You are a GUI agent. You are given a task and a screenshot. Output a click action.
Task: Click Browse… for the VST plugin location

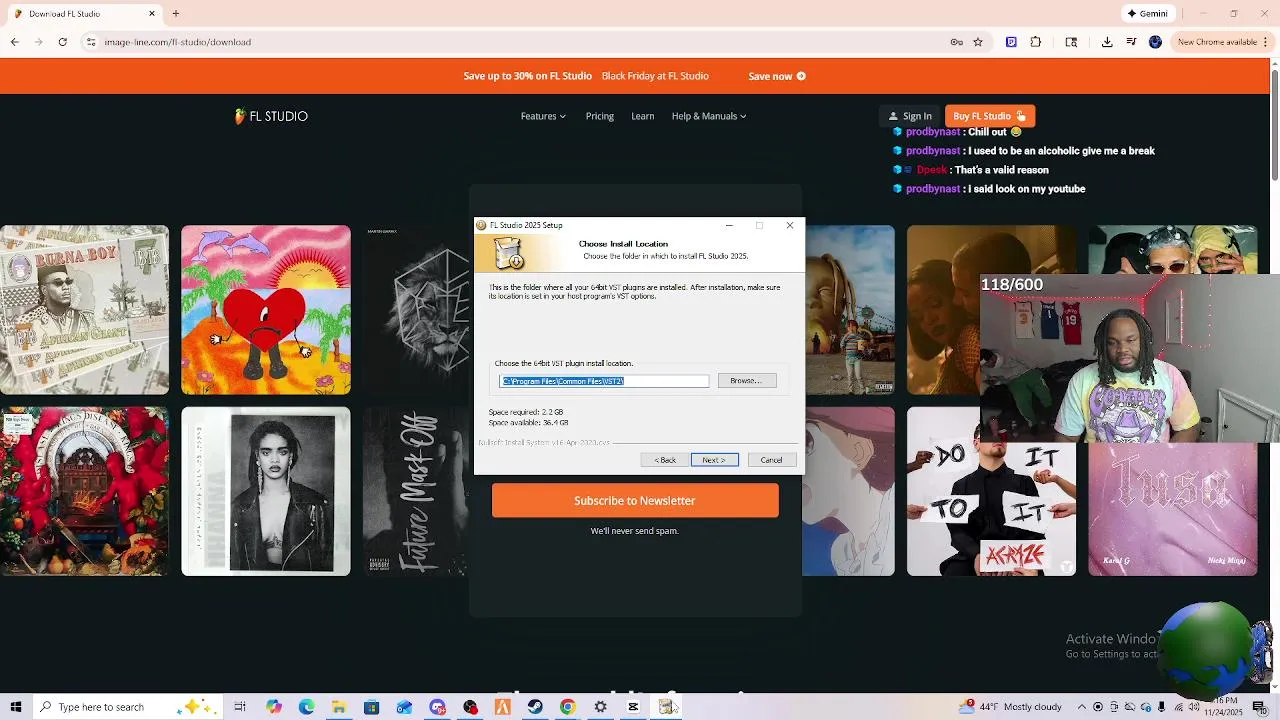coord(746,381)
